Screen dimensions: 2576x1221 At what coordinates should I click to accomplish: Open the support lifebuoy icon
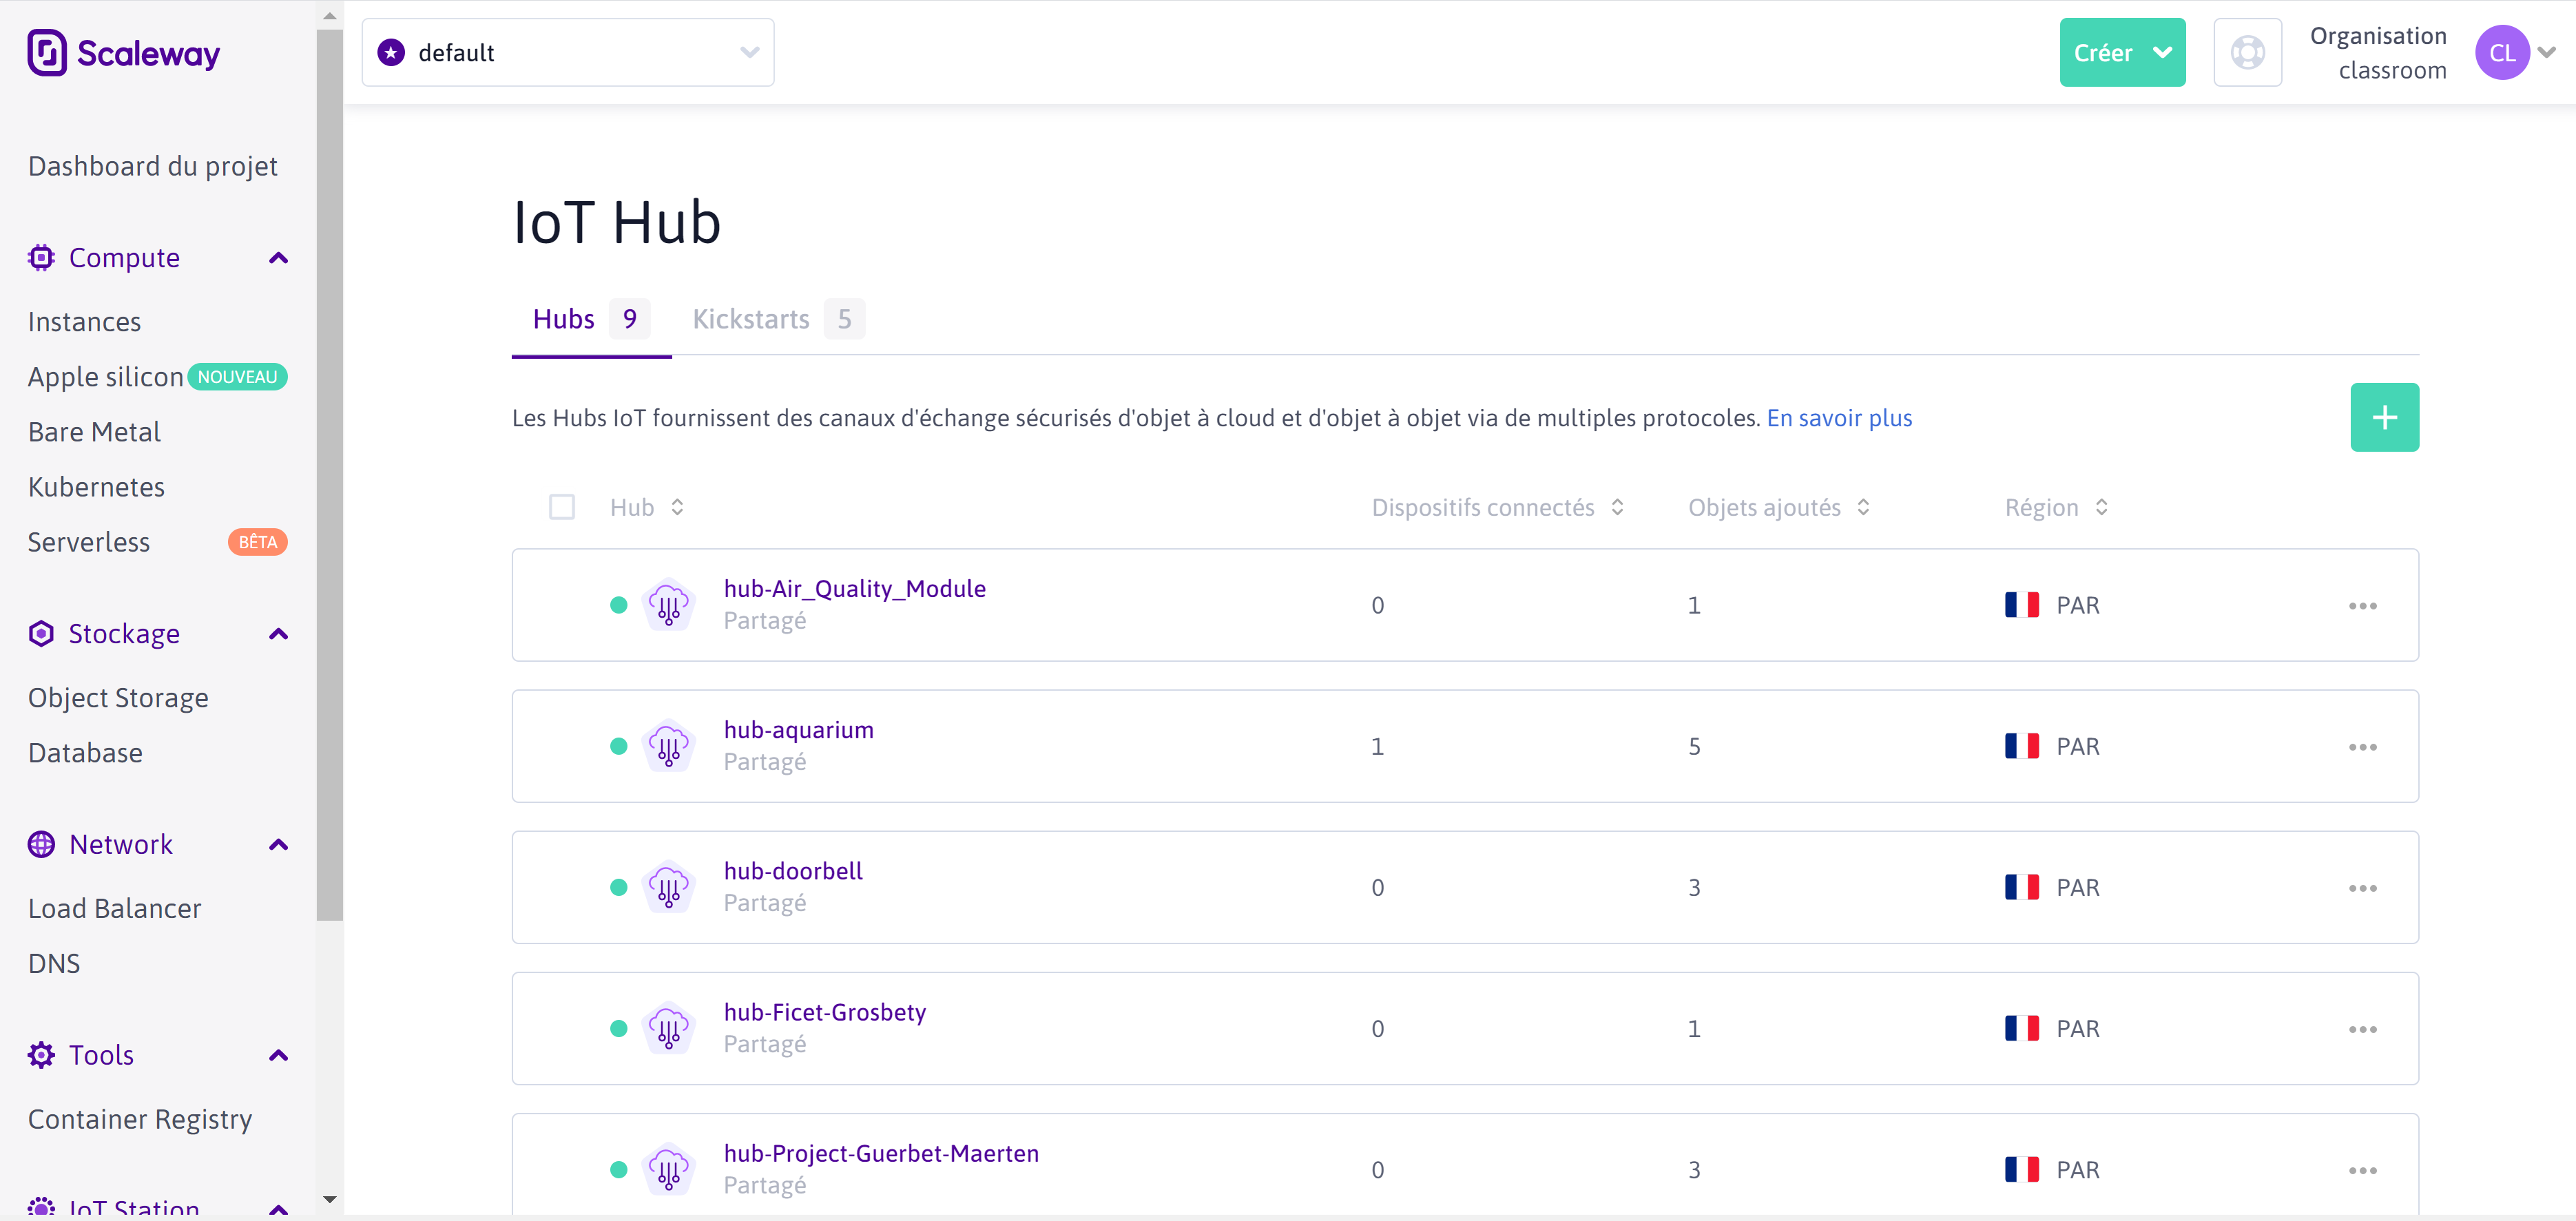tap(2247, 52)
